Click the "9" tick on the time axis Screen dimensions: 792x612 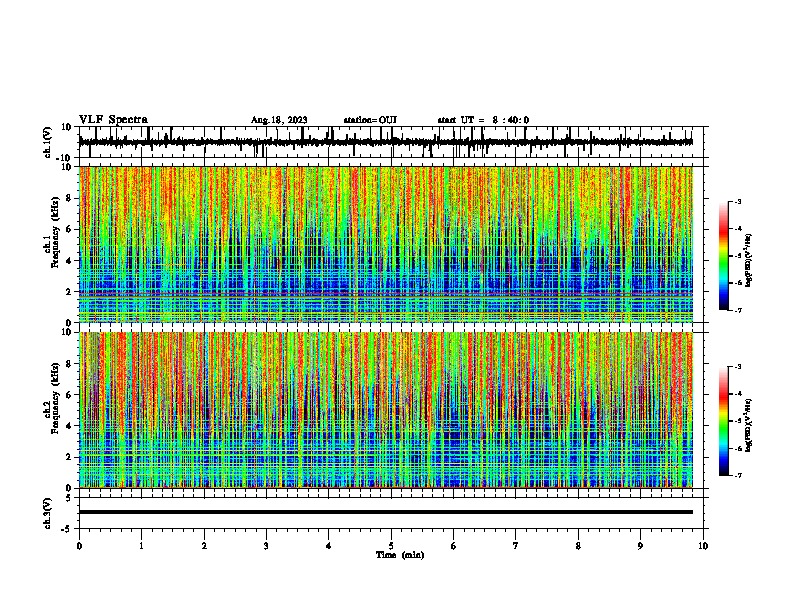pyautogui.click(x=640, y=546)
